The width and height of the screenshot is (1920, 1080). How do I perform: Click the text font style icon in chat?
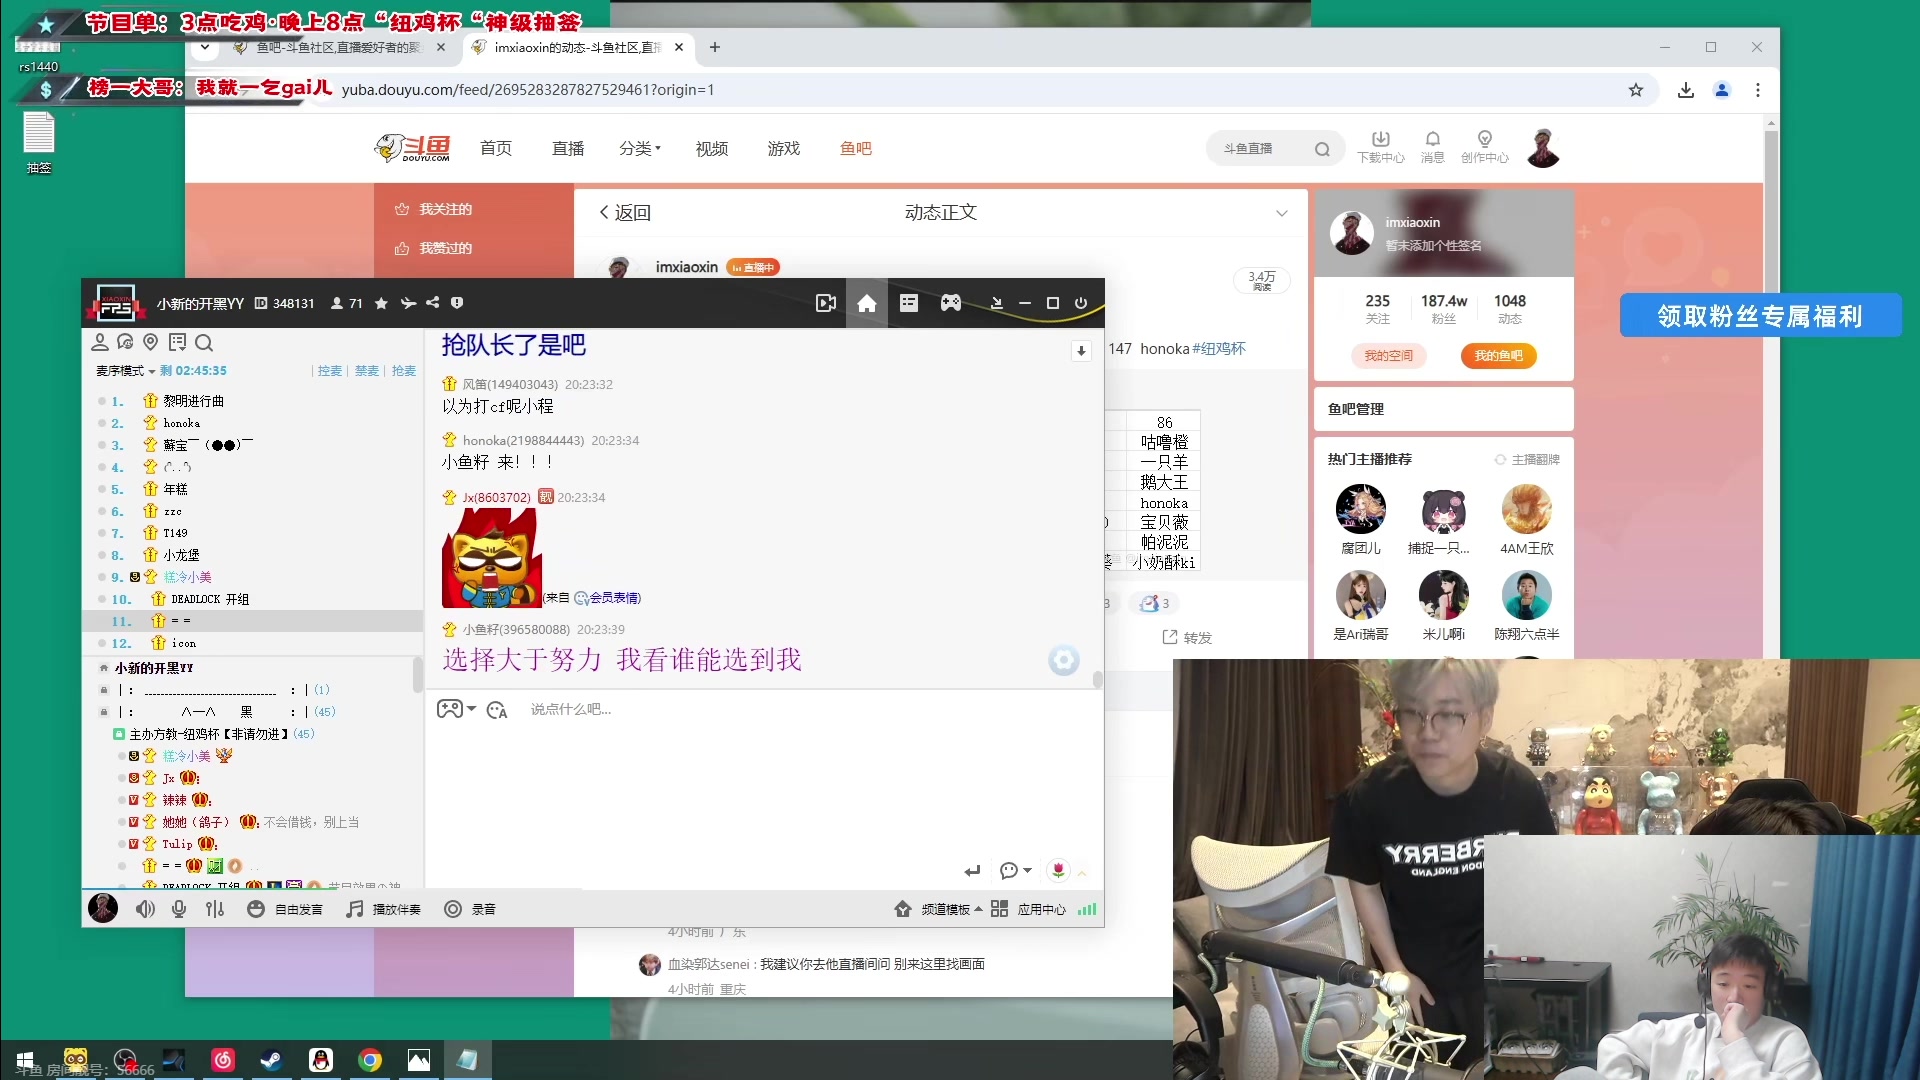(497, 710)
